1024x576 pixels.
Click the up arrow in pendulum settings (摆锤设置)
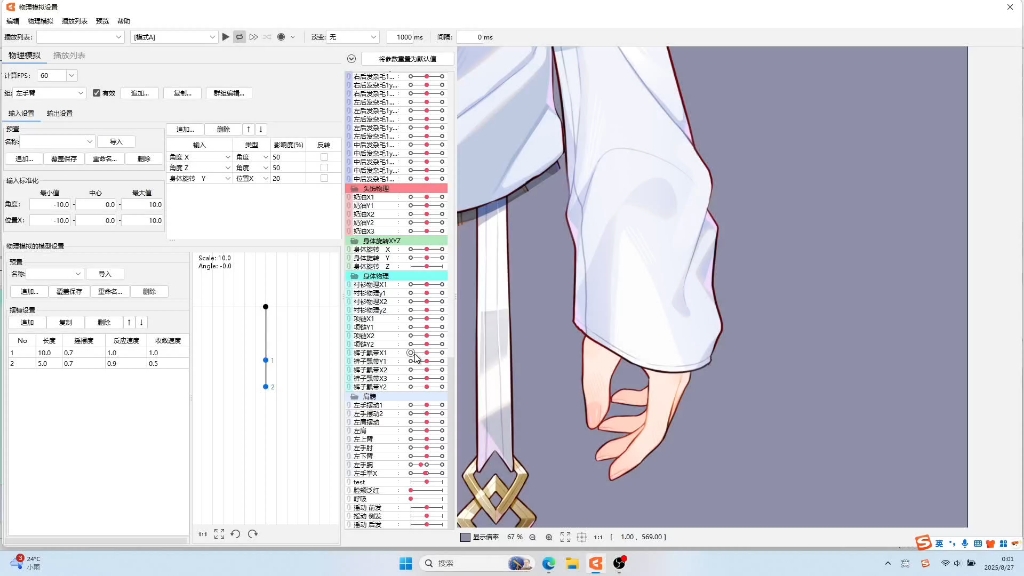(129, 322)
